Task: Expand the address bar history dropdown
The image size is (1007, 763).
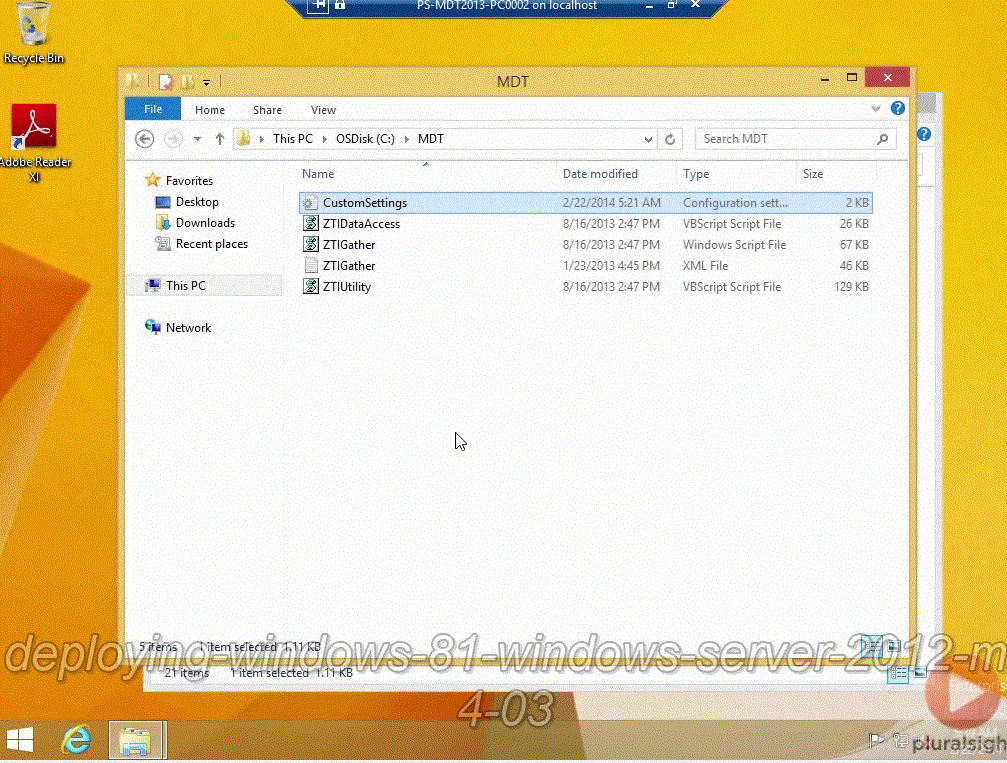Action: (648, 139)
